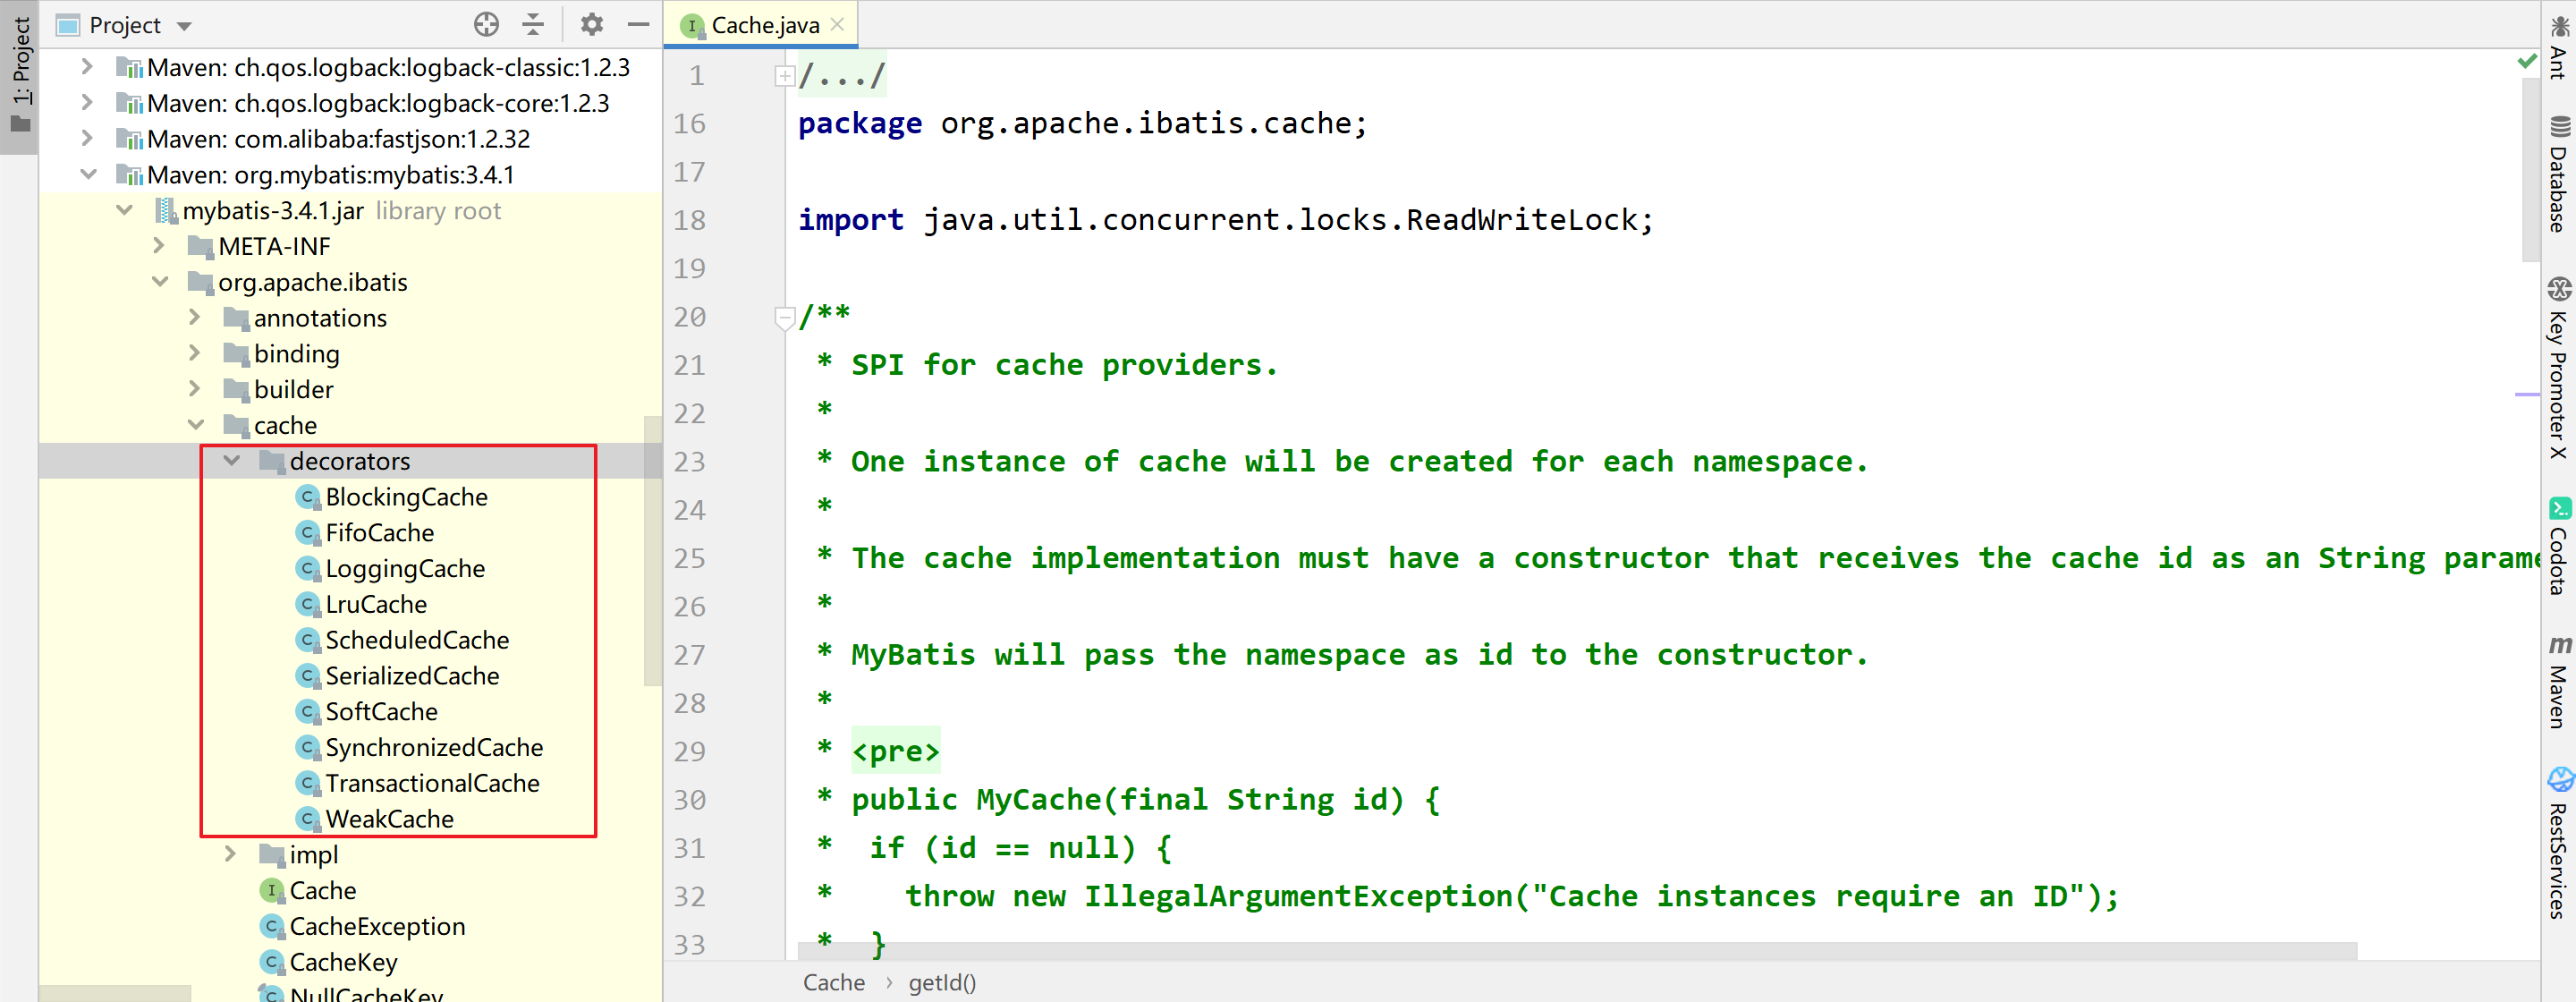Toggle the 1: Project tool window button
The width and height of the screenshot is (2576, 1002).
[x=20, y=75]
